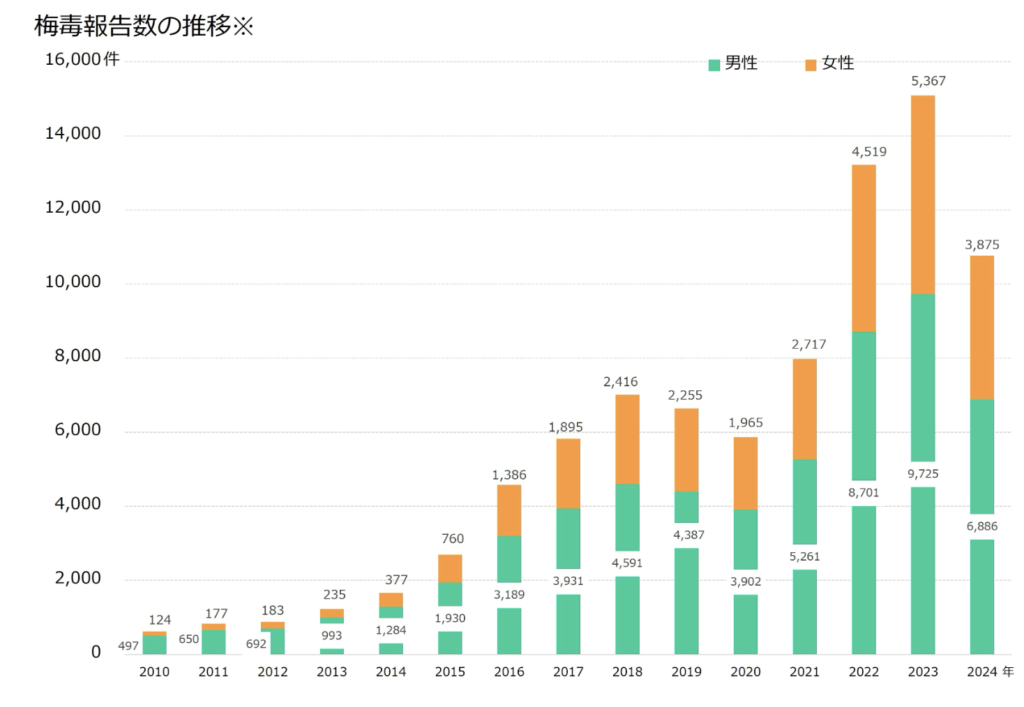Click the orange segment of the 2024 bar
1024x707 pixels.
[x=981, y=327]
